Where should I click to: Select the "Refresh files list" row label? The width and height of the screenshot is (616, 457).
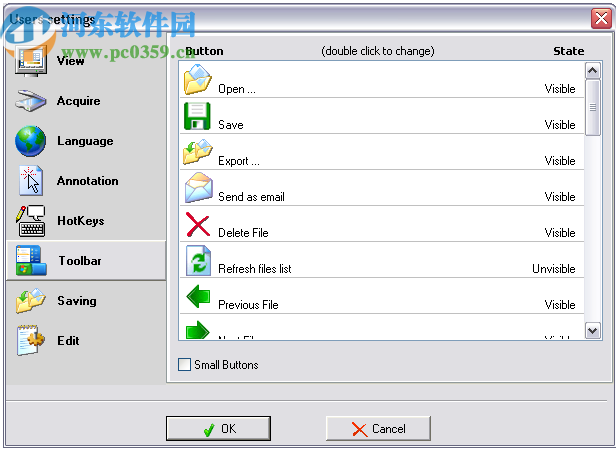[x=255, y=269]
